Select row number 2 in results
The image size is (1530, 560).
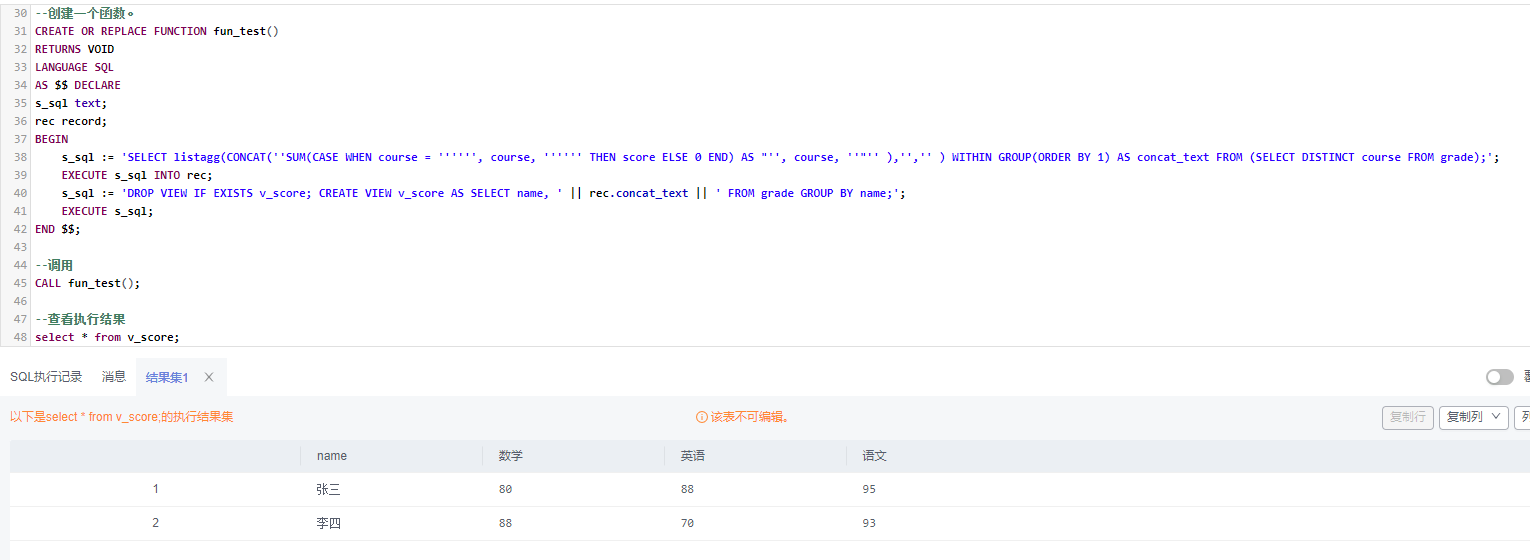point(156,524)
